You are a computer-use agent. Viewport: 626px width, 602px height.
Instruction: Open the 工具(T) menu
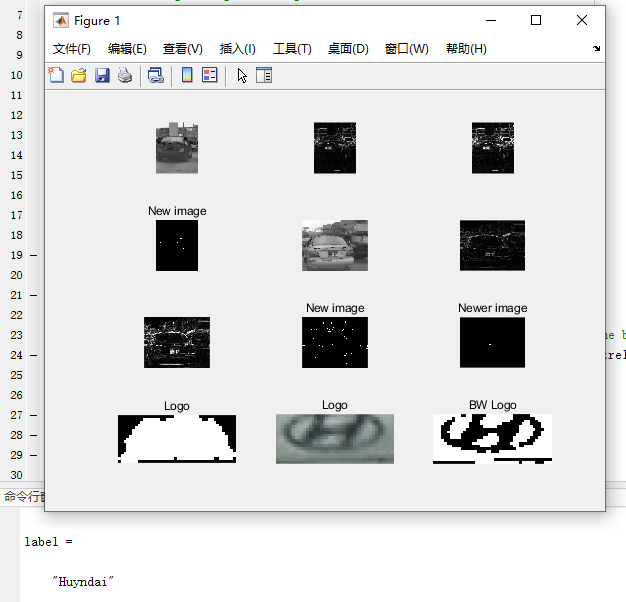click(292, 49)
